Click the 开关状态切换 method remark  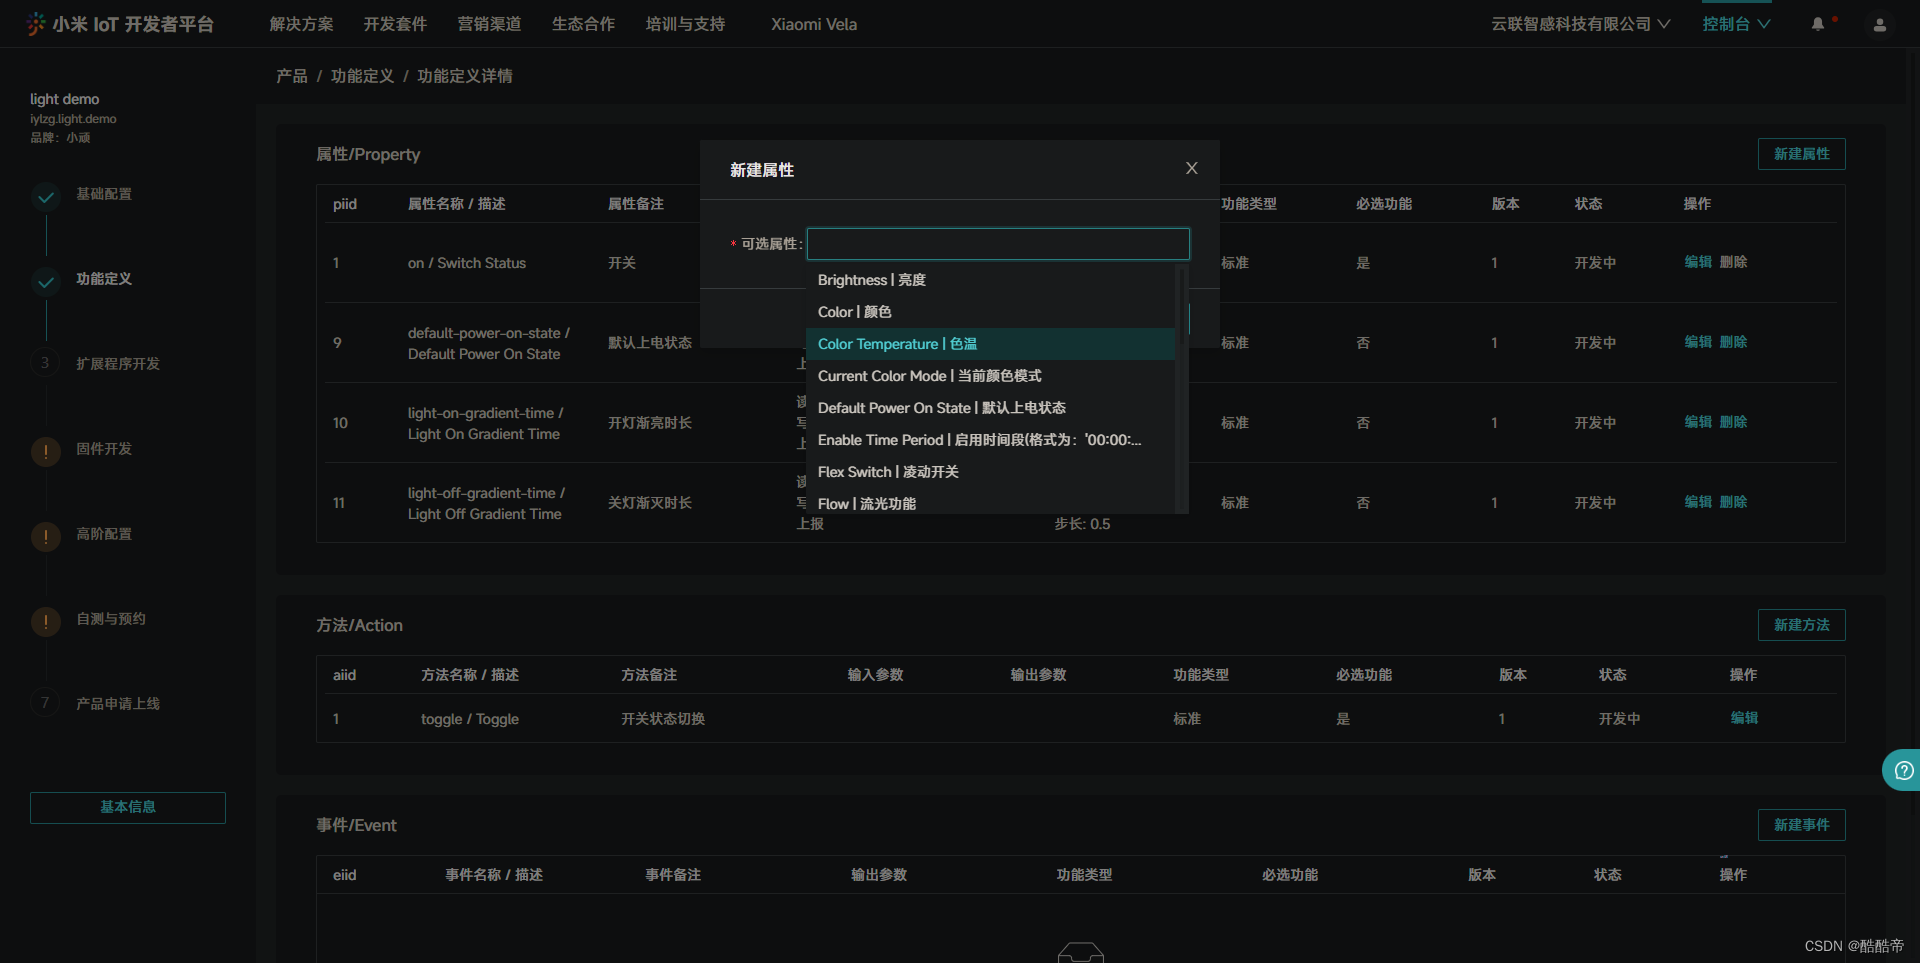point(663,719)
